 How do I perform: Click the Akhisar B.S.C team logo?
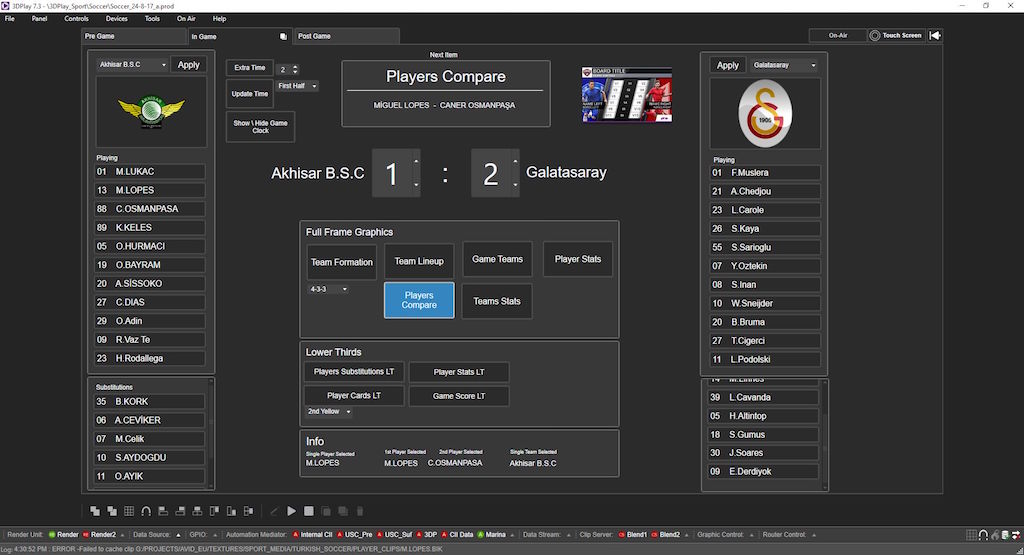(x=152, y=111)
